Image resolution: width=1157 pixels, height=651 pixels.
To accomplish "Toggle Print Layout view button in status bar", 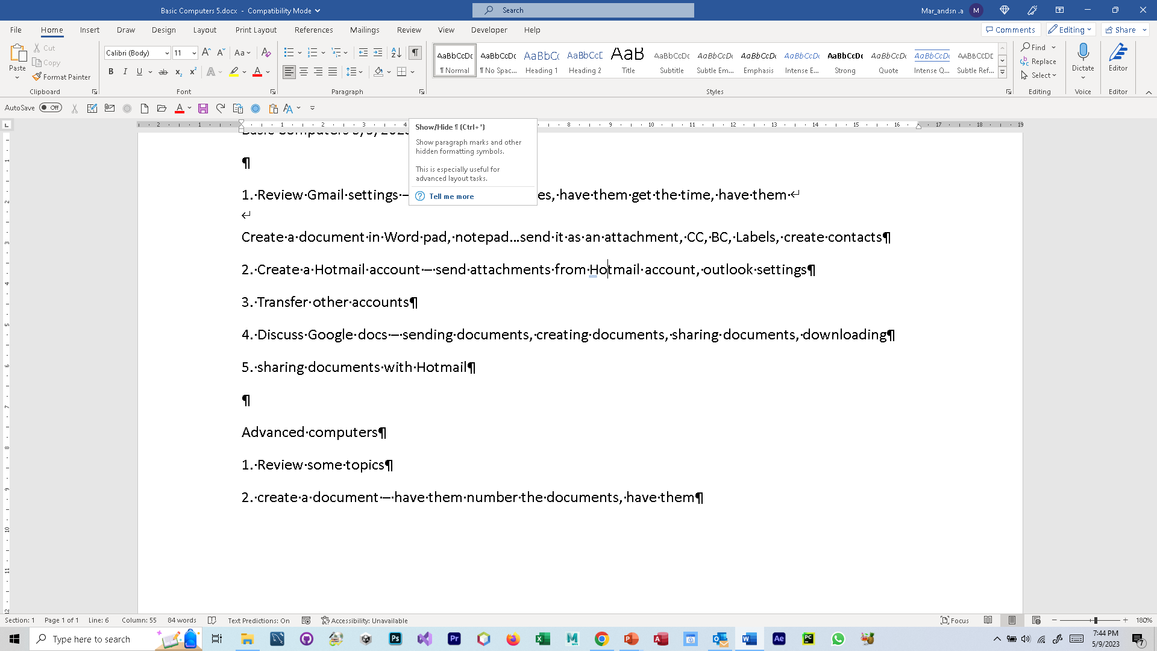I will pos(1012,620).
